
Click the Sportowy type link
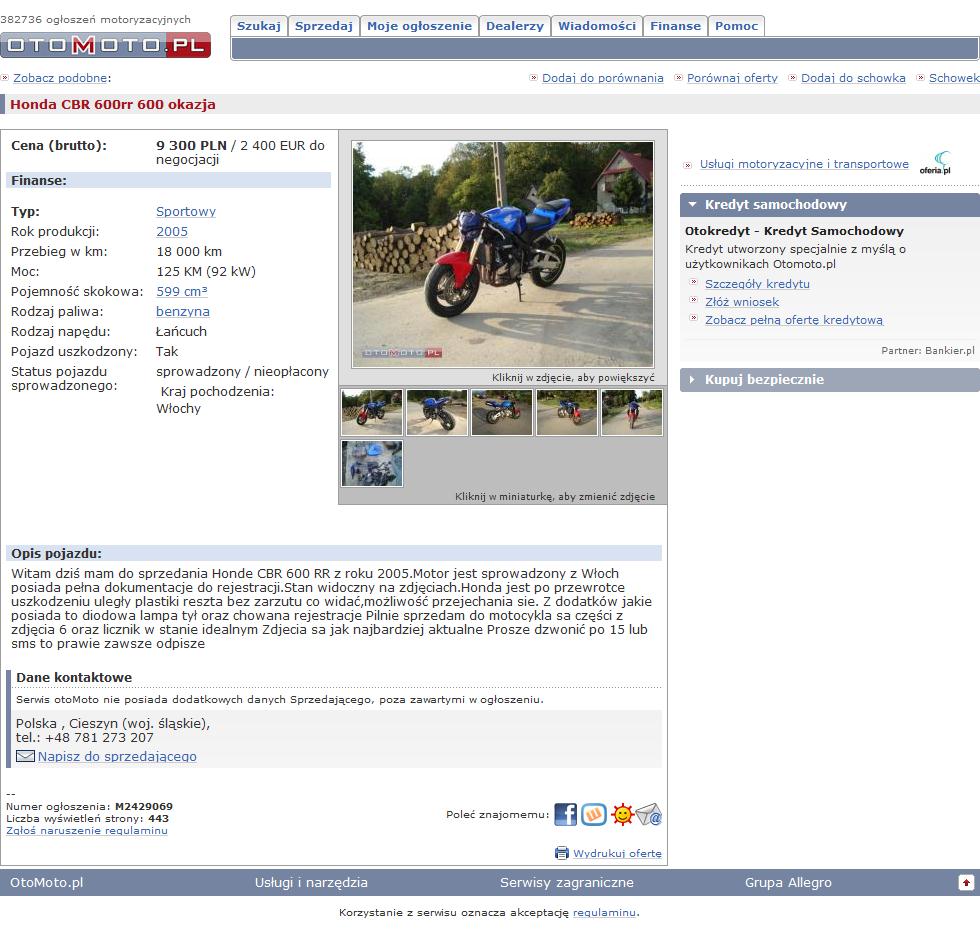pos(186,211)
